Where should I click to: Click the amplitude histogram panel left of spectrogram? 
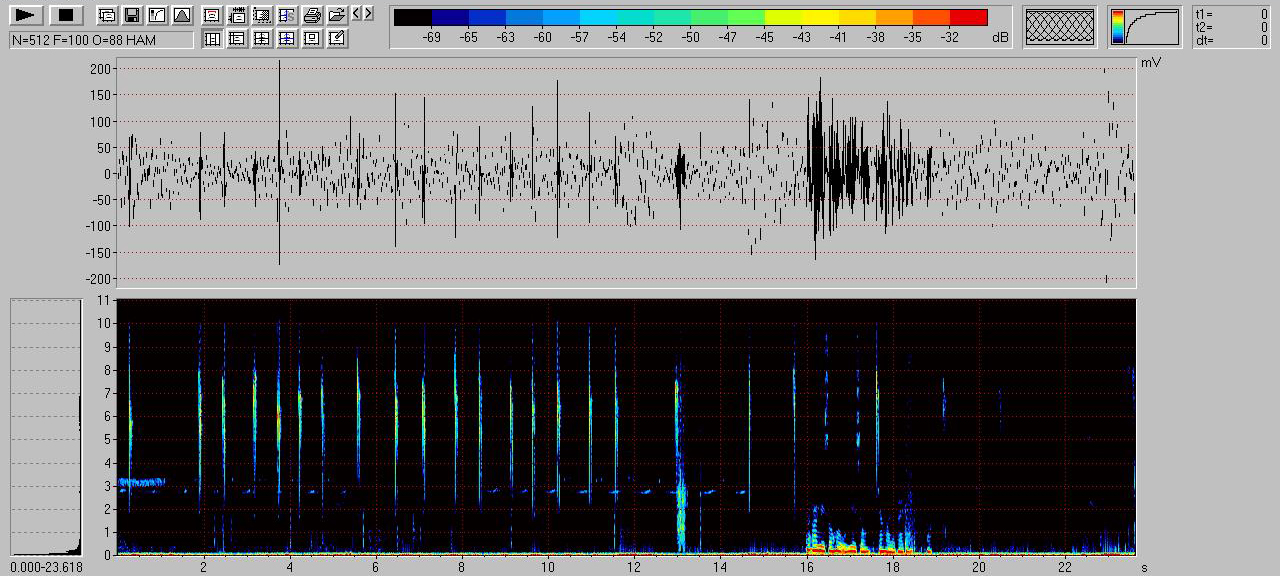point(45,427)
